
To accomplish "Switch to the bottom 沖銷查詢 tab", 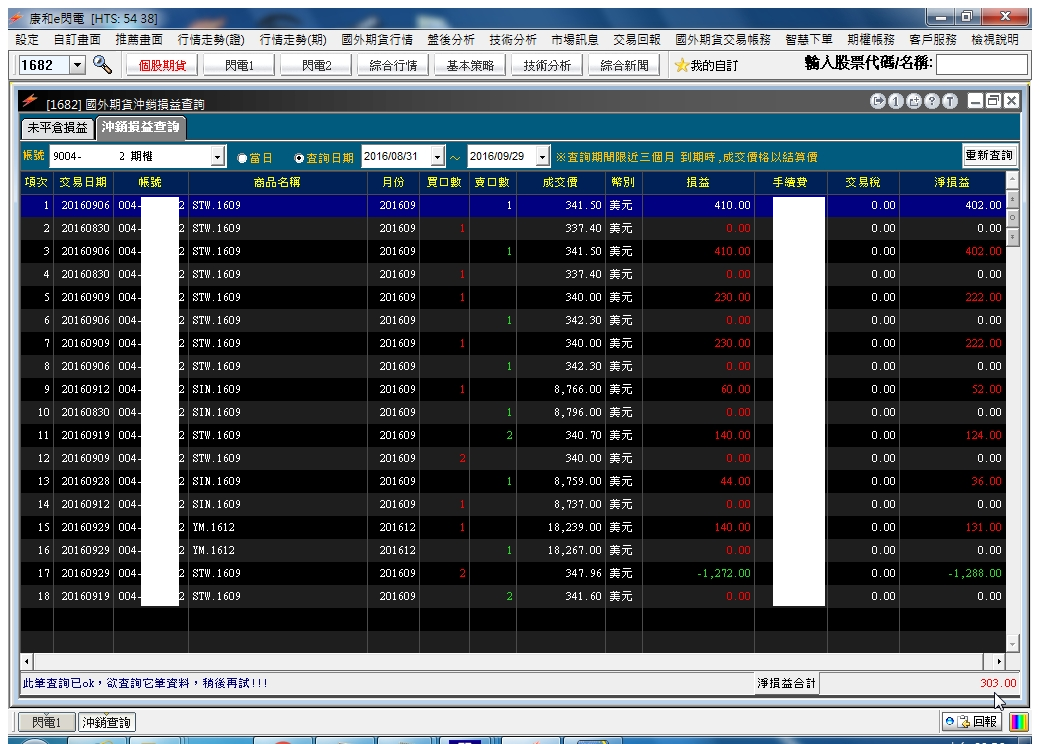I will [x=107, y=722].
